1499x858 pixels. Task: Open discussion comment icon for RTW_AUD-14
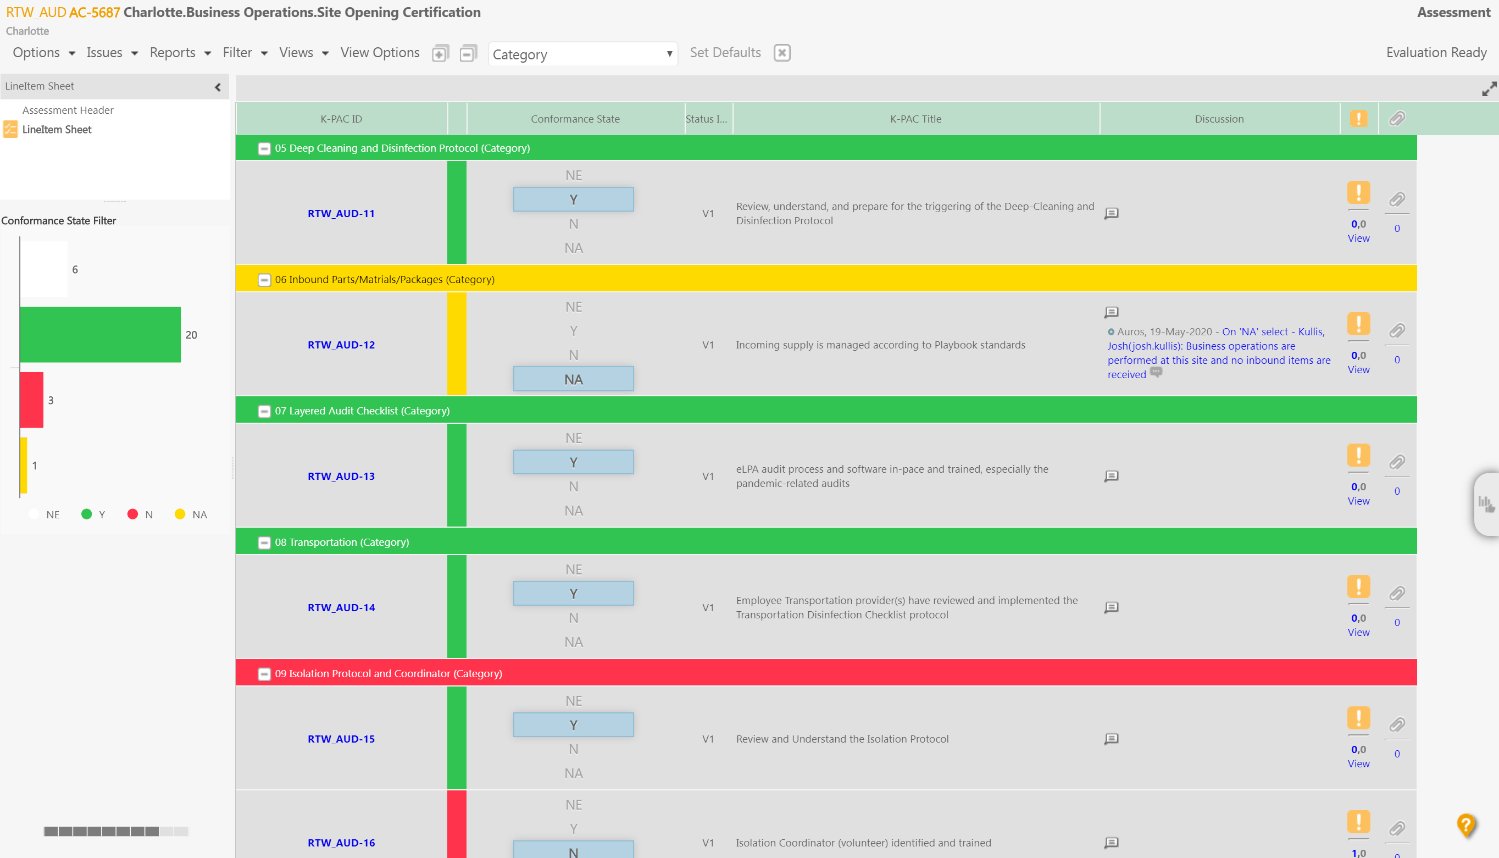click(x=1111, y=607)
